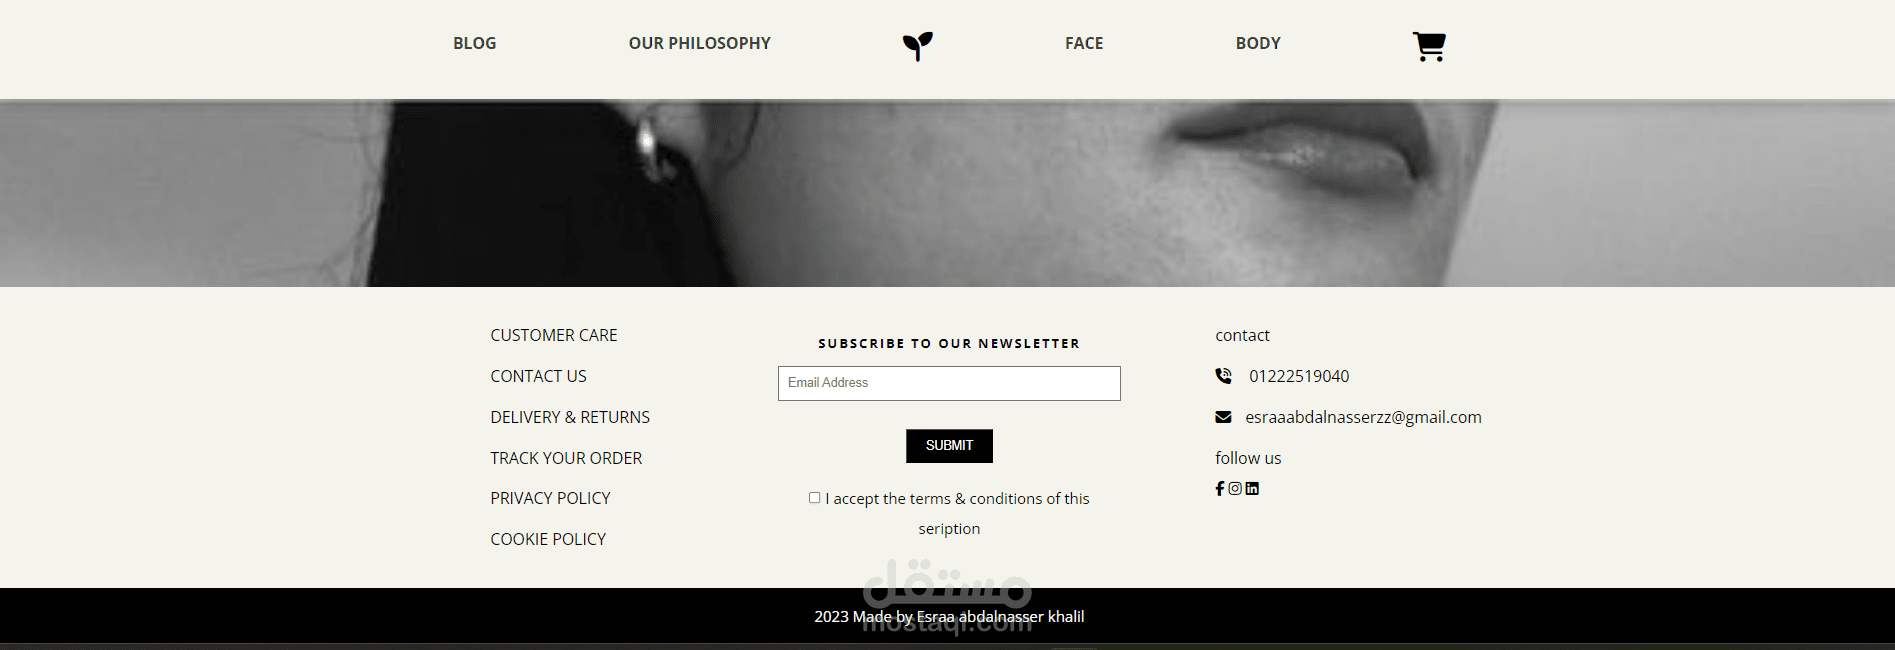Go to OUR PHILOSOPHY in the navigation
Screen dimensions: 1895x650
[700, 43]
